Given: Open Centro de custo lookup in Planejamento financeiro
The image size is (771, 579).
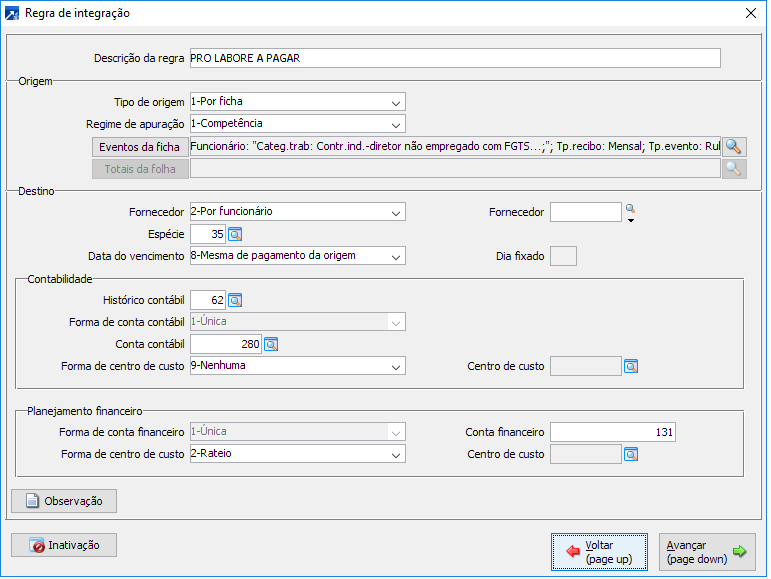Looking at the screenshot, I should coord(631,454).
